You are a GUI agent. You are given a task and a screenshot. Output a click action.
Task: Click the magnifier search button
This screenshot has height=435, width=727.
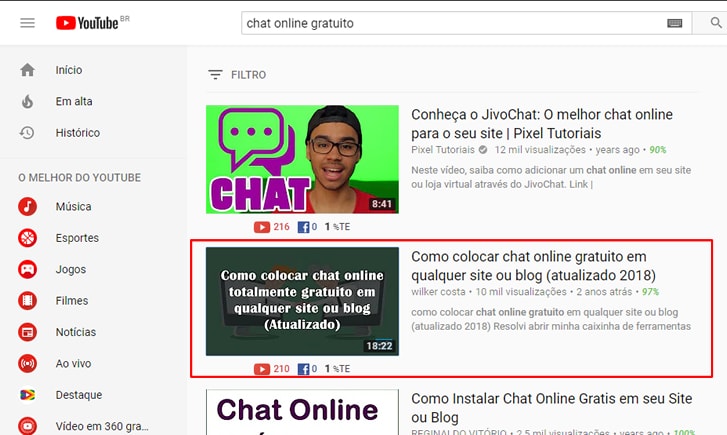point(716,23)
